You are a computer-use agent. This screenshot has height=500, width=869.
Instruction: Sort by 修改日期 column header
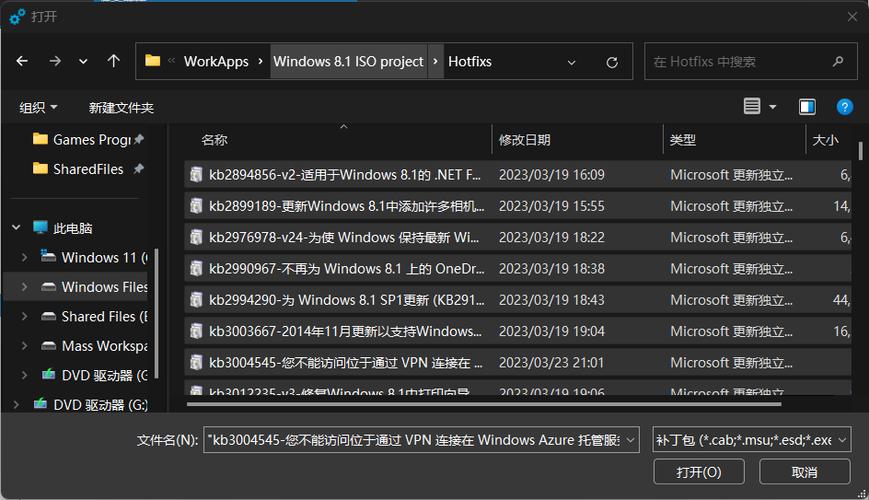coord(524,140)
